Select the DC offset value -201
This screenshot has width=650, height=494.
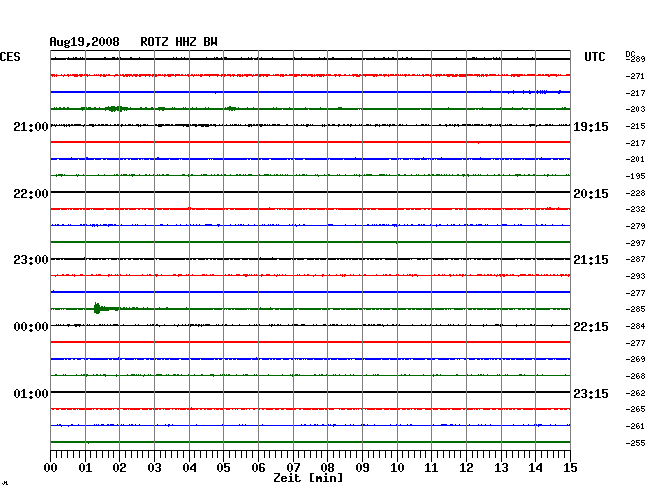pyautogui.click(x=635, y=159)
